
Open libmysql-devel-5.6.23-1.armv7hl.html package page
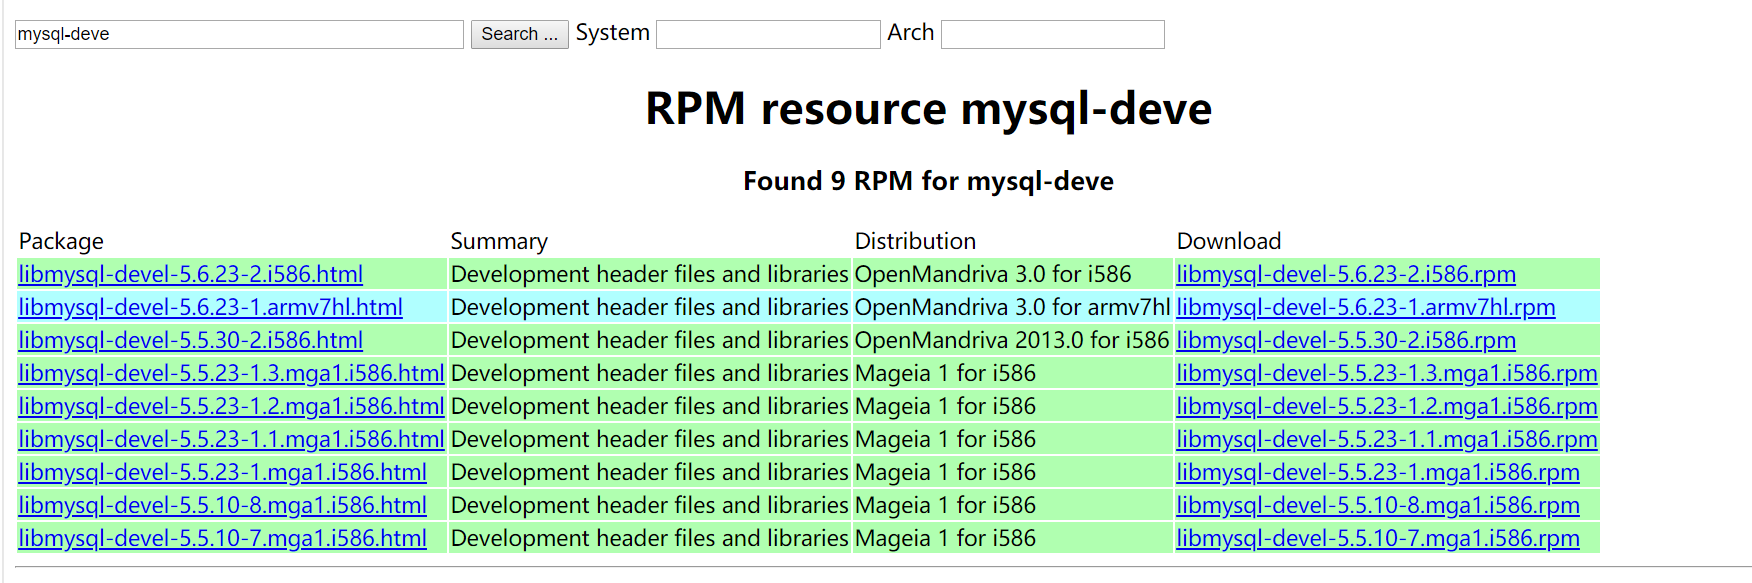[x=211, y=307]
